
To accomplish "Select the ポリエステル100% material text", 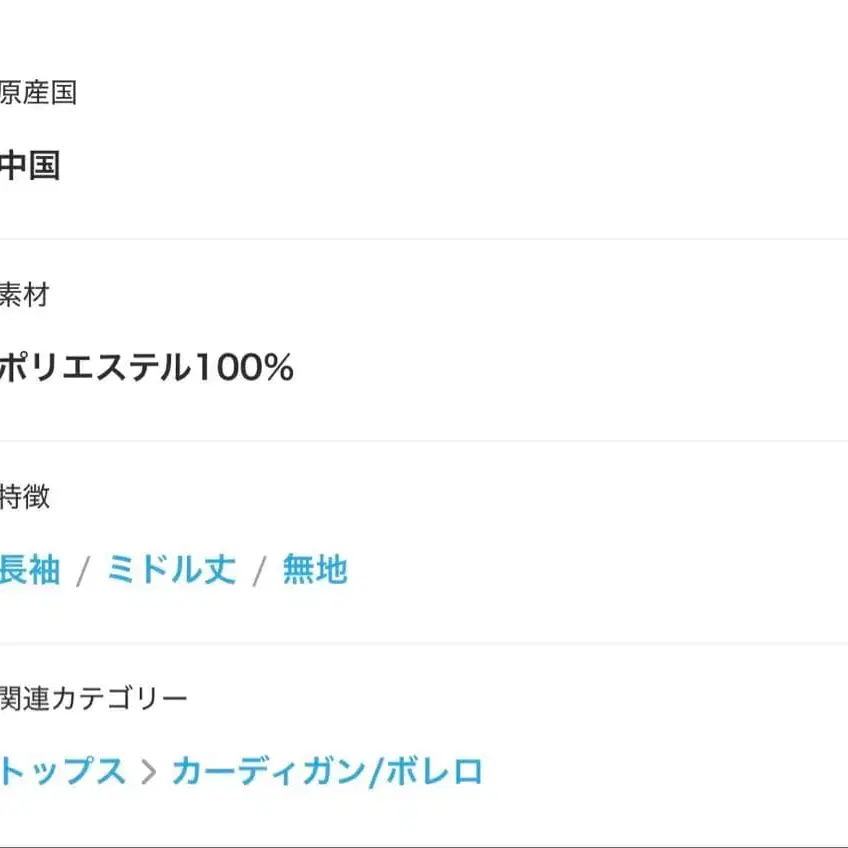I will (146, 368).
